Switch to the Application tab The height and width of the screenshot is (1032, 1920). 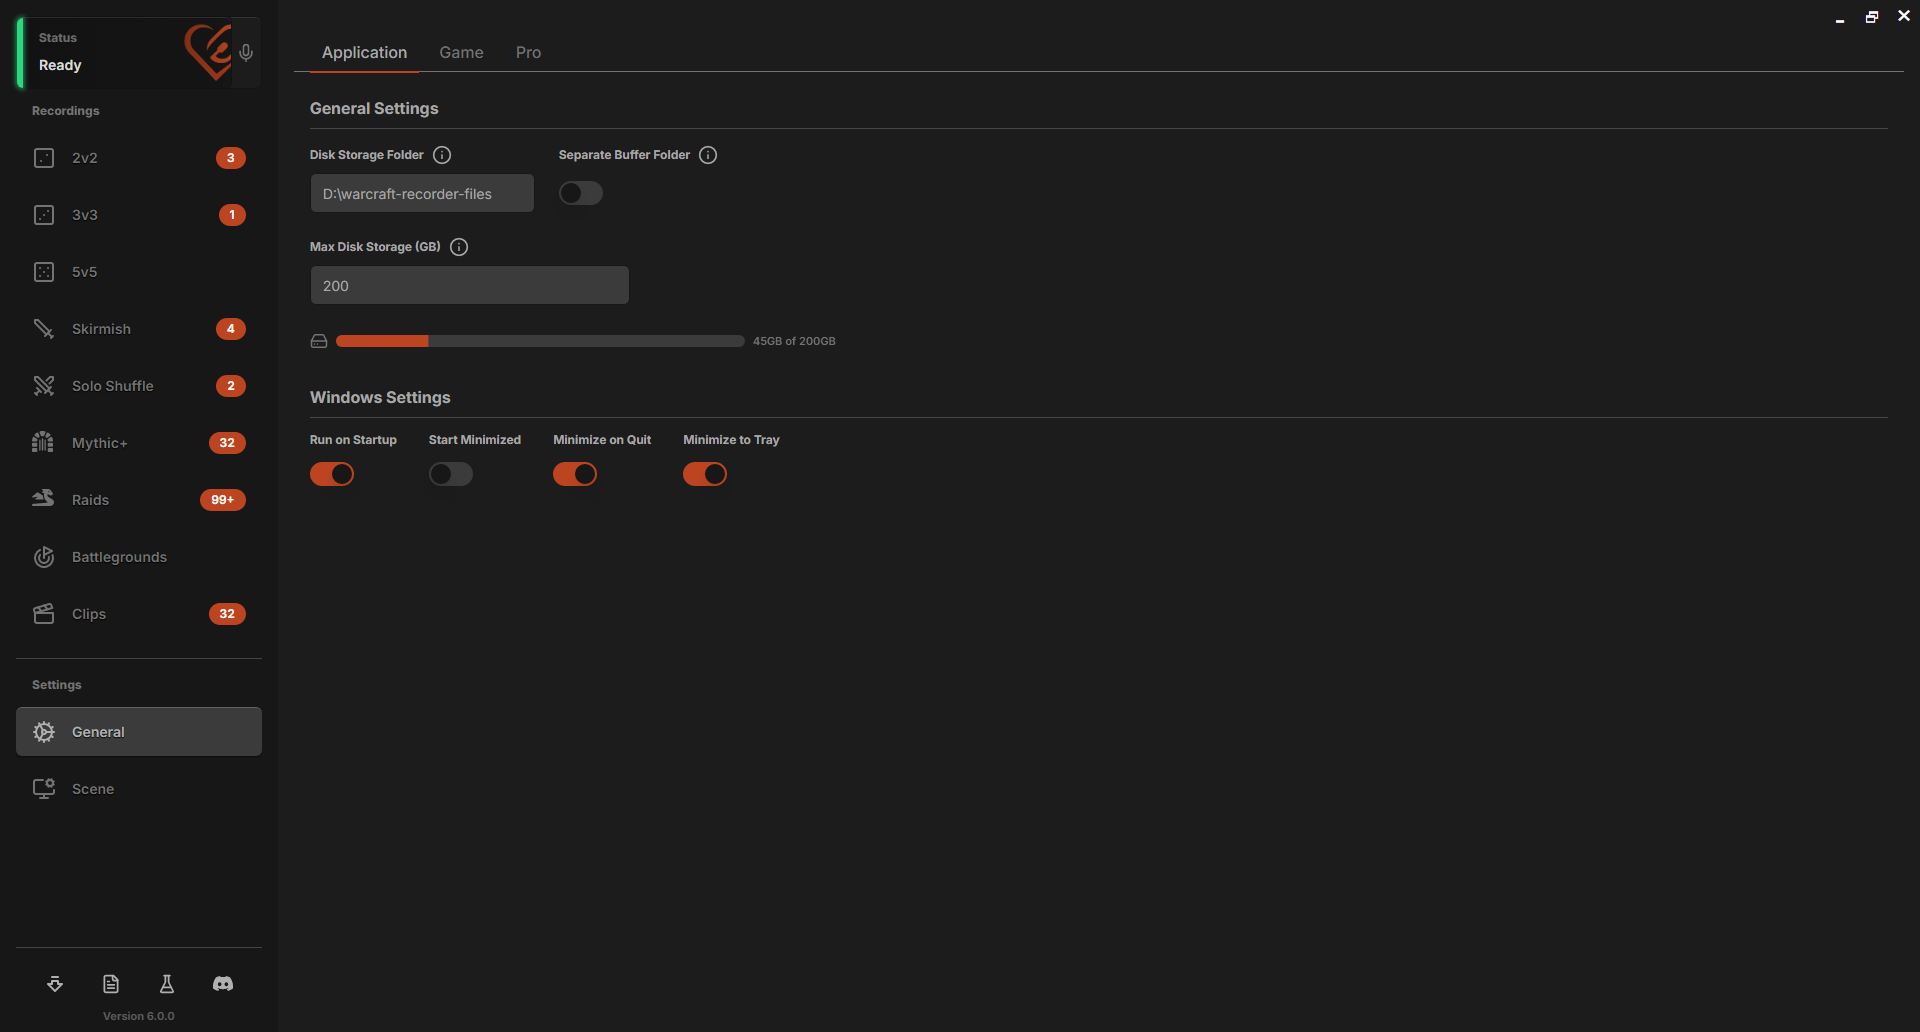point(364,52)
